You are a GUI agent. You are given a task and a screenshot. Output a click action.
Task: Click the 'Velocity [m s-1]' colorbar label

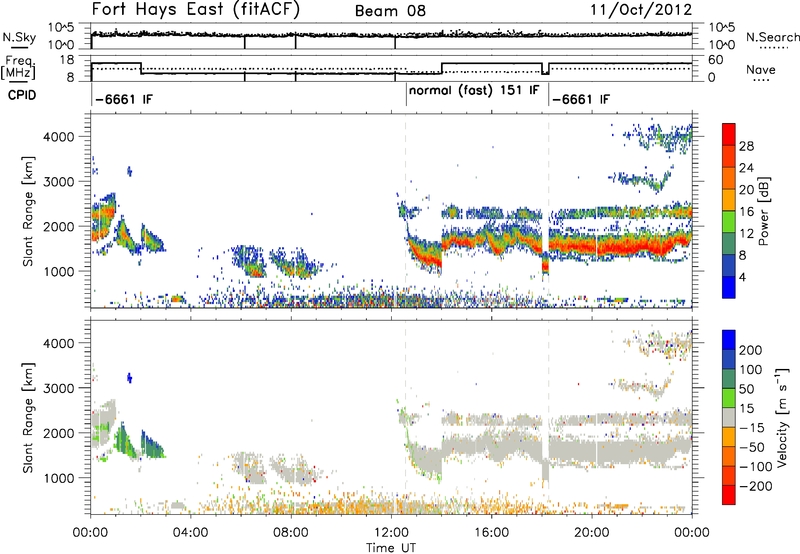click(782, 417)
